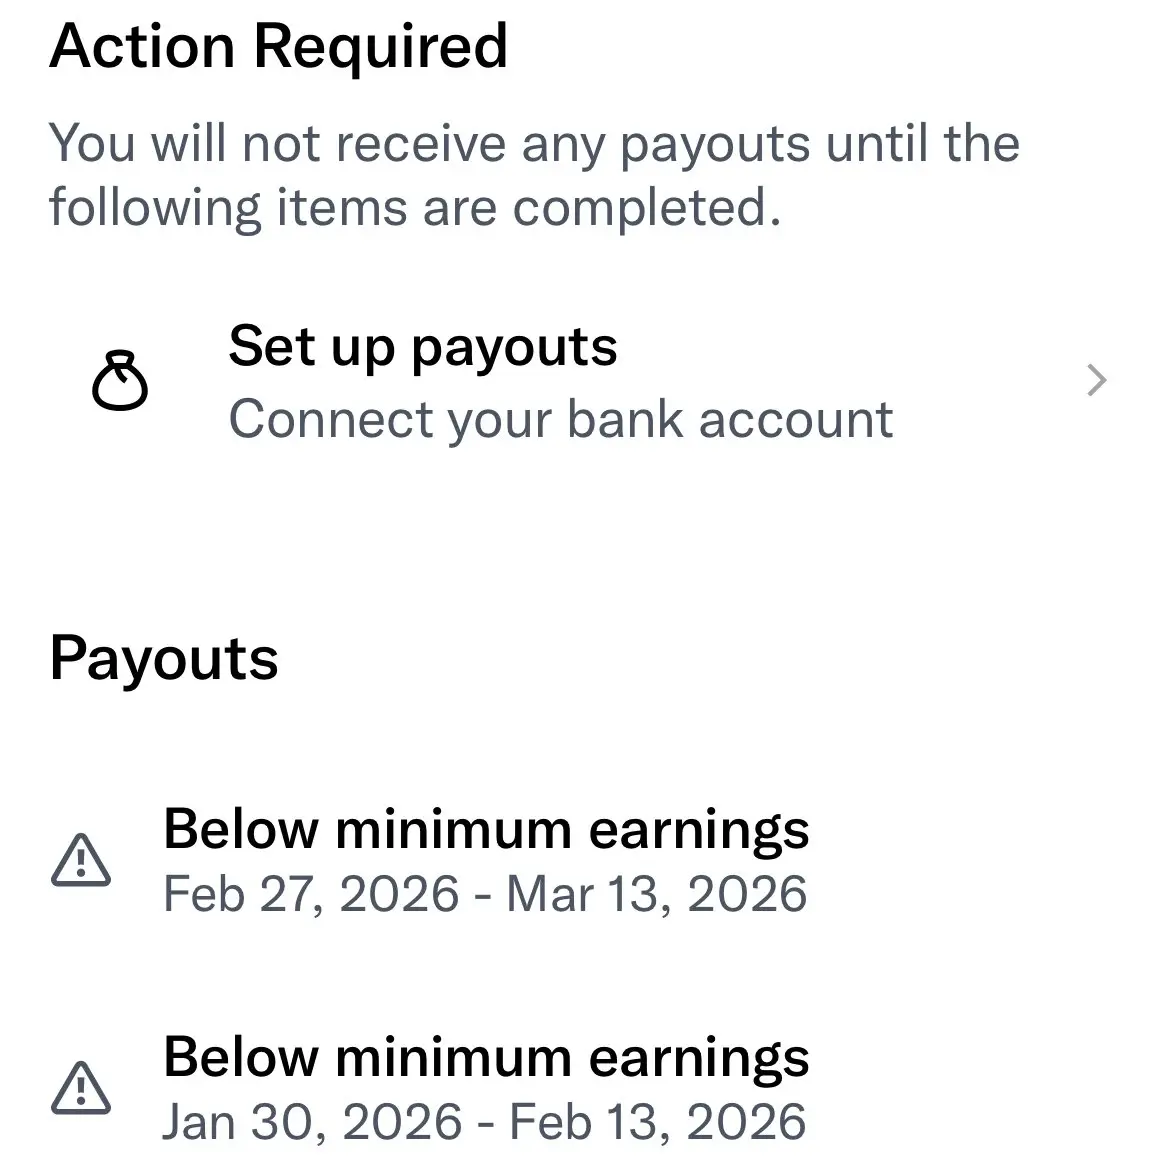Click the Payouts section heading
This screenshot has height=1169, width=1169.
[164, 661]
